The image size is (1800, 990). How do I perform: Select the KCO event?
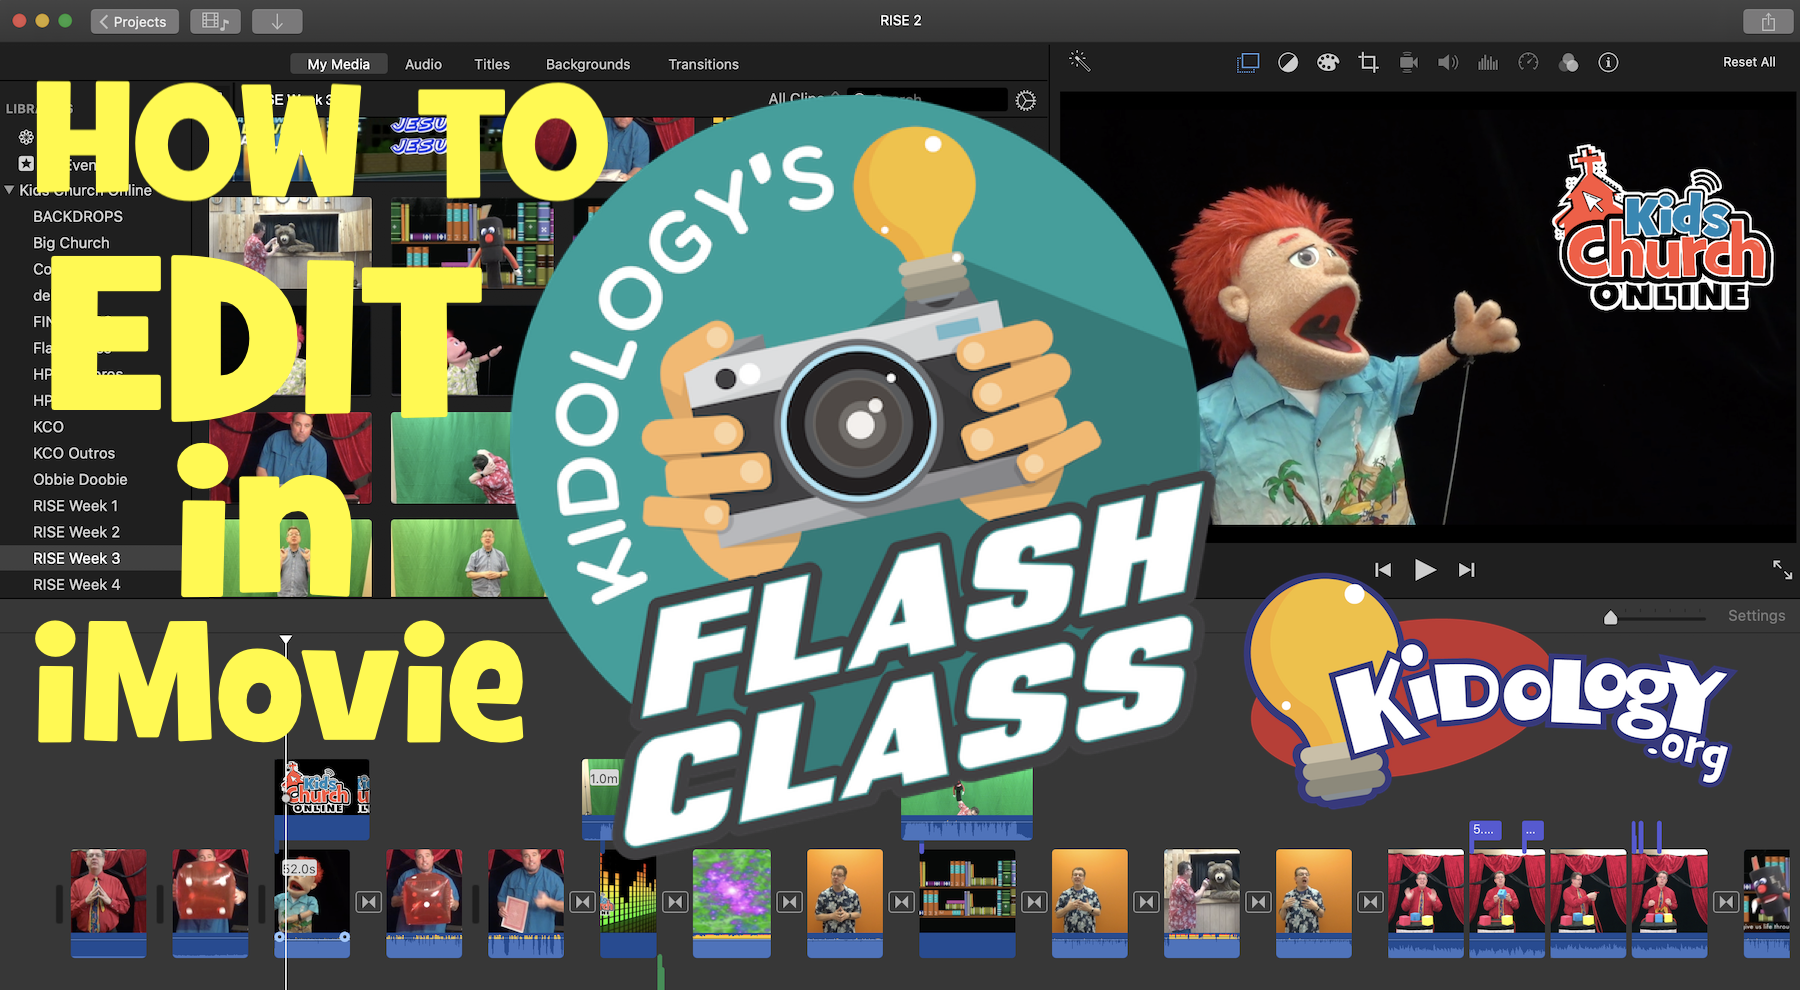(x=48, y=427)
